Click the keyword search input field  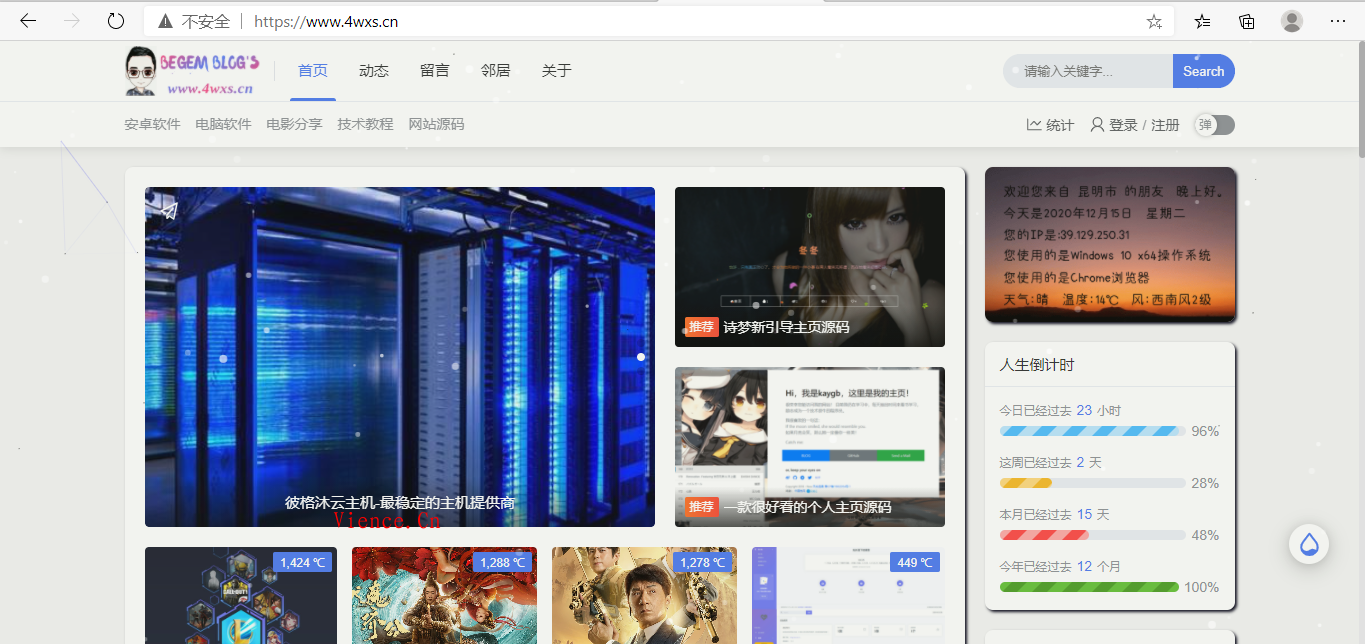pos(1090,71)
